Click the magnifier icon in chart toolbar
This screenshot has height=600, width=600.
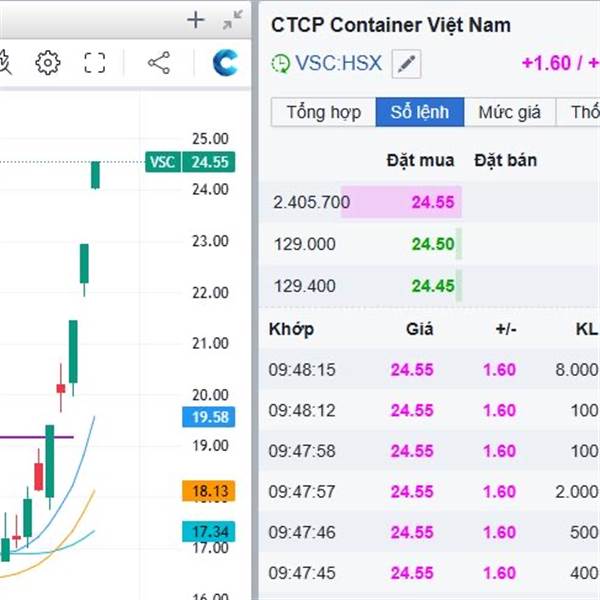point(5,62)
